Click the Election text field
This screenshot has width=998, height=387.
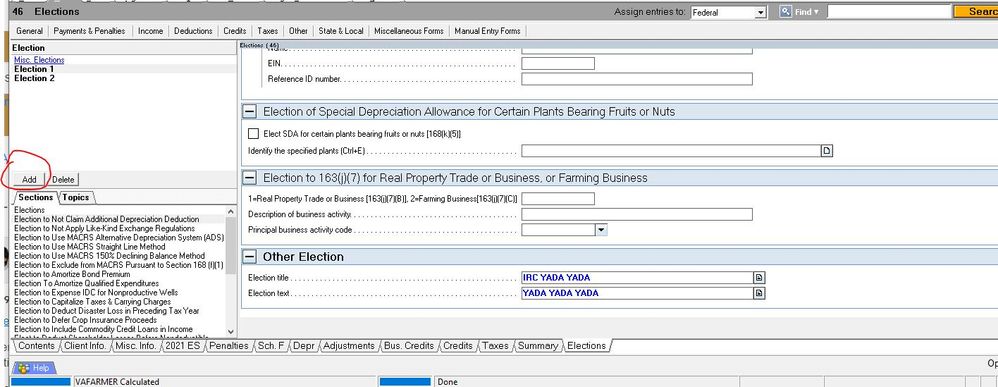pos(637,293)
